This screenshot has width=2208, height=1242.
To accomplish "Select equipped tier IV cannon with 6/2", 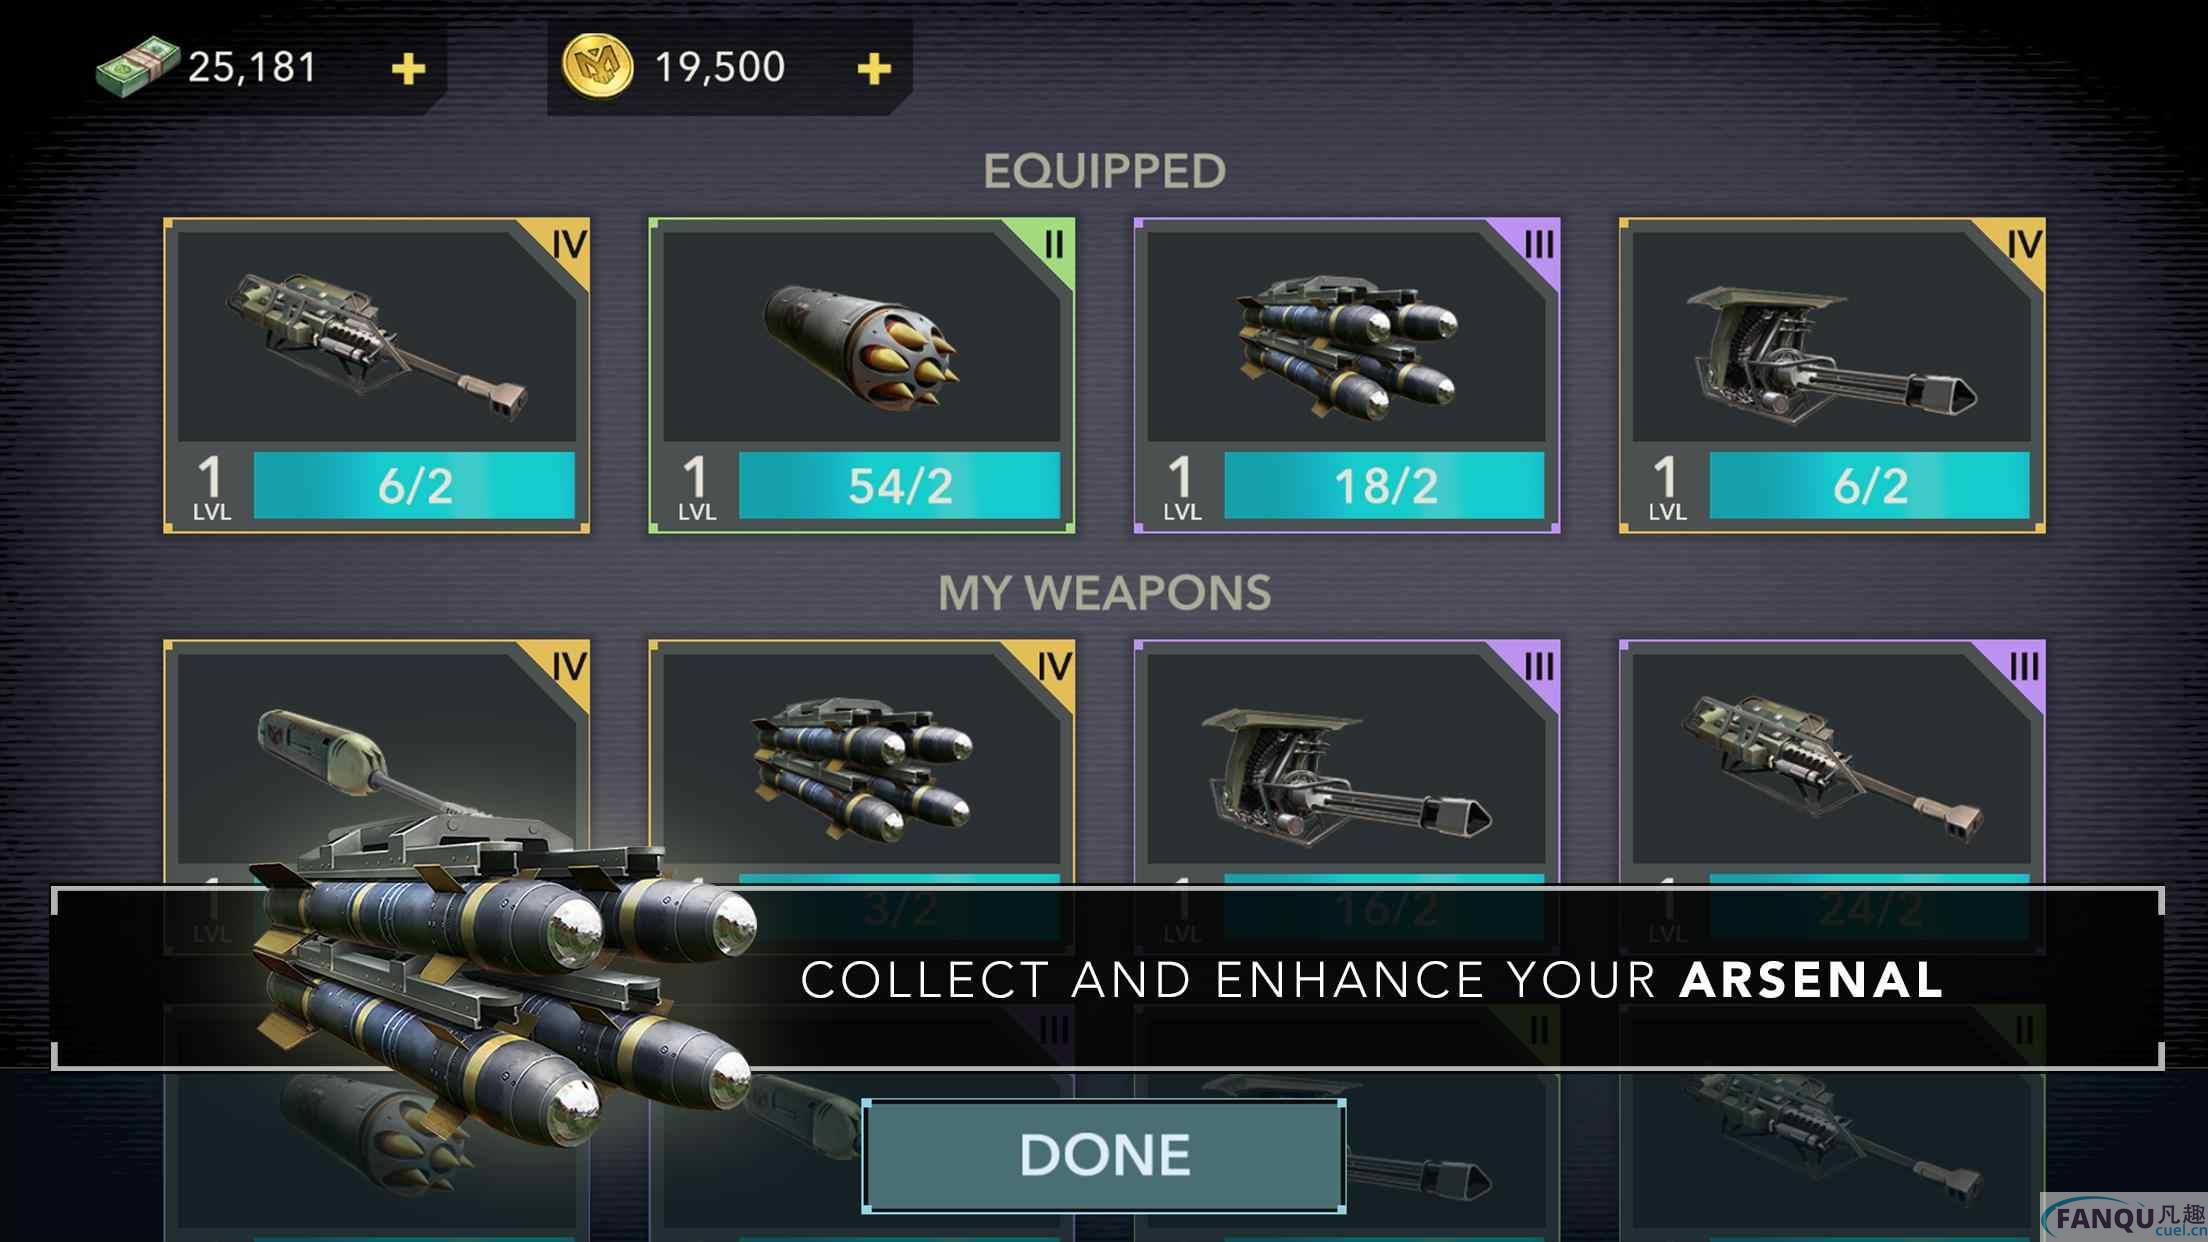I will 376,375.
